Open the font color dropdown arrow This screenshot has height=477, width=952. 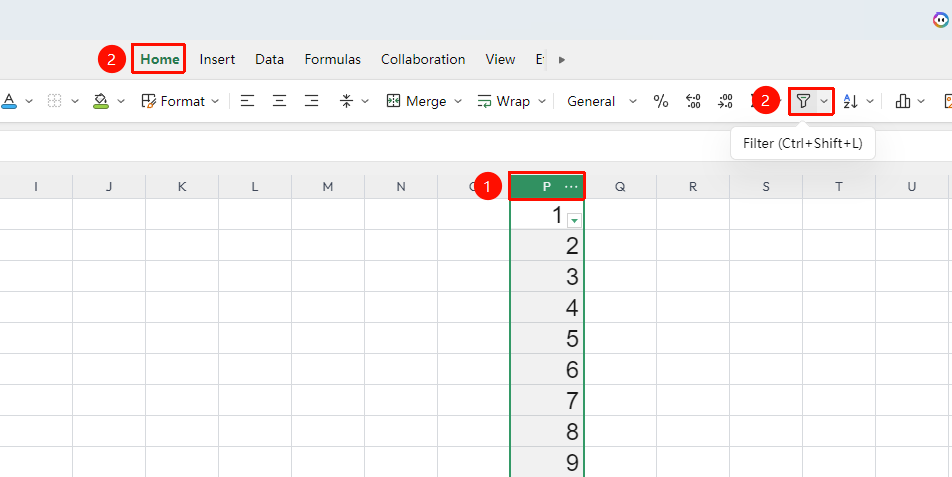(29, 101)
